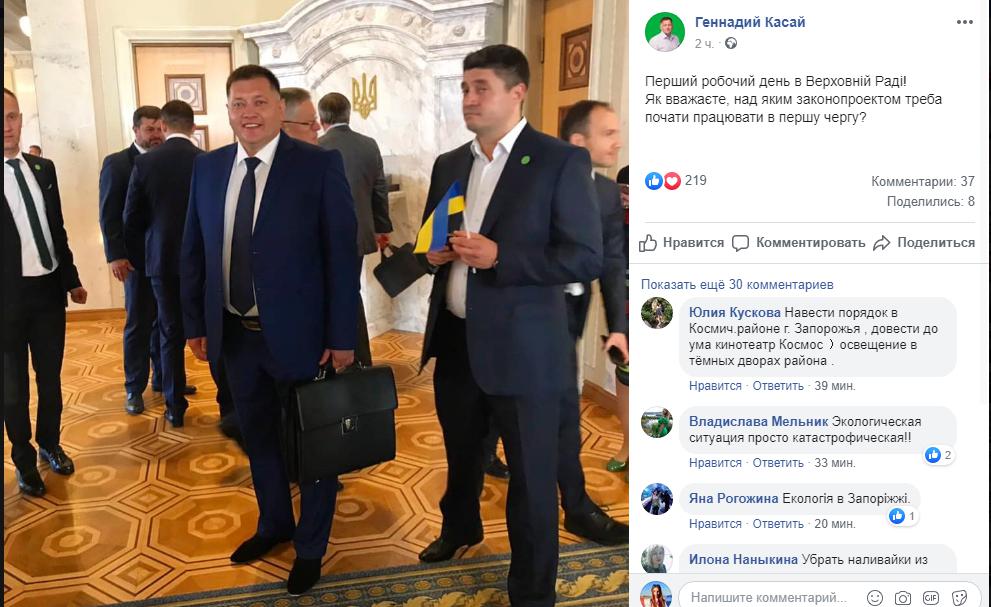
Task: Like the post with Нравится button
Action: (681, 243)
